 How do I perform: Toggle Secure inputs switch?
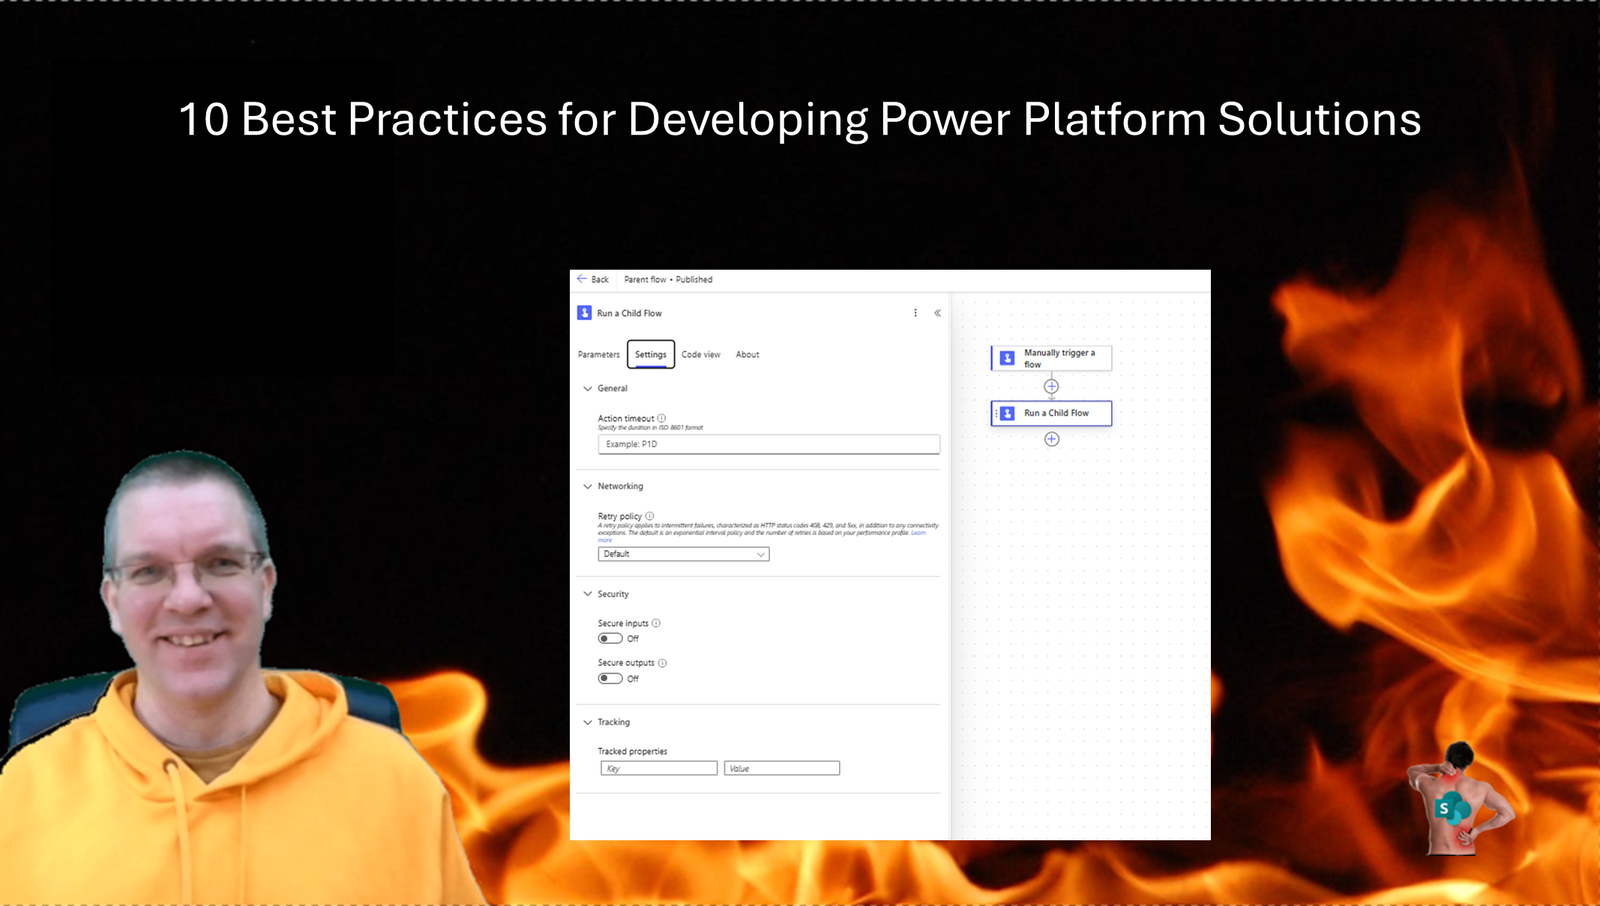(610, 638)
